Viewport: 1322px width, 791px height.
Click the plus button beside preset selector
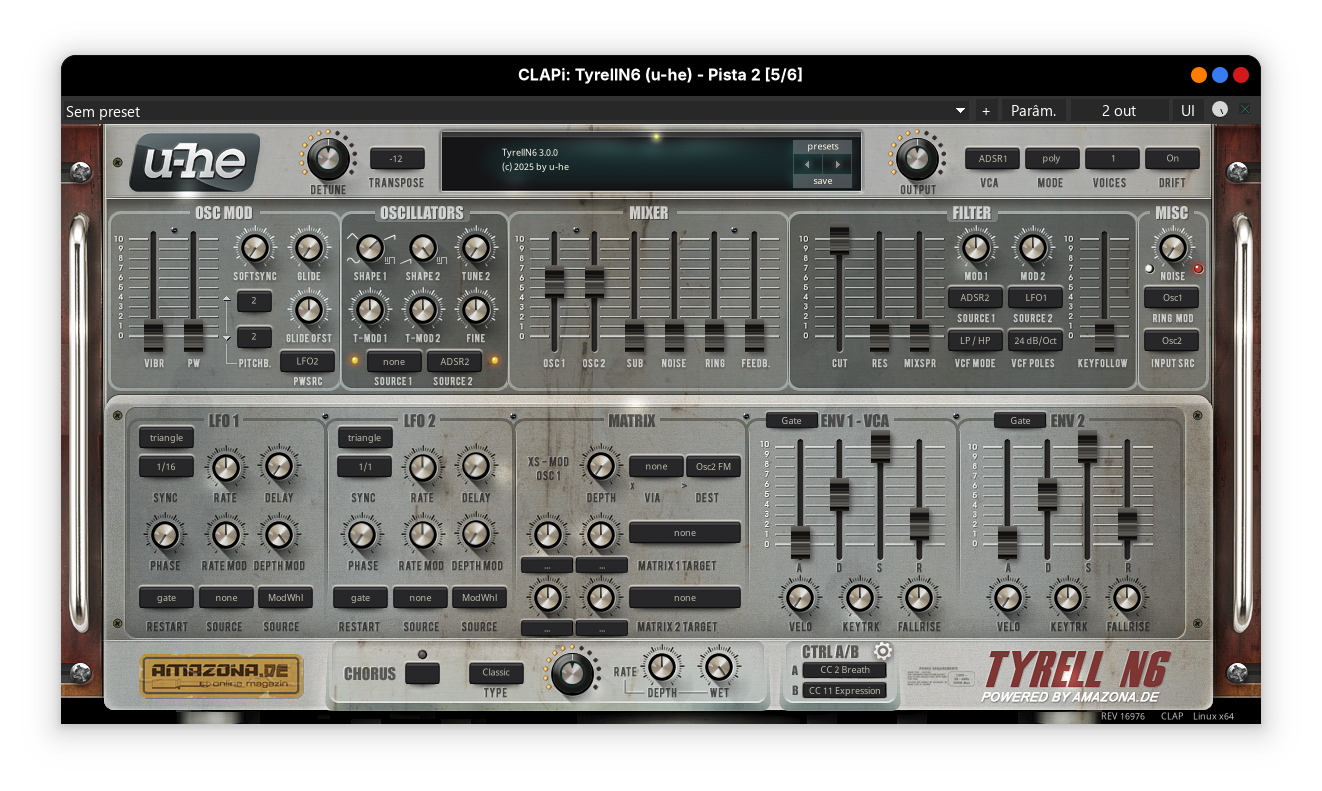(x=986, y=111)
